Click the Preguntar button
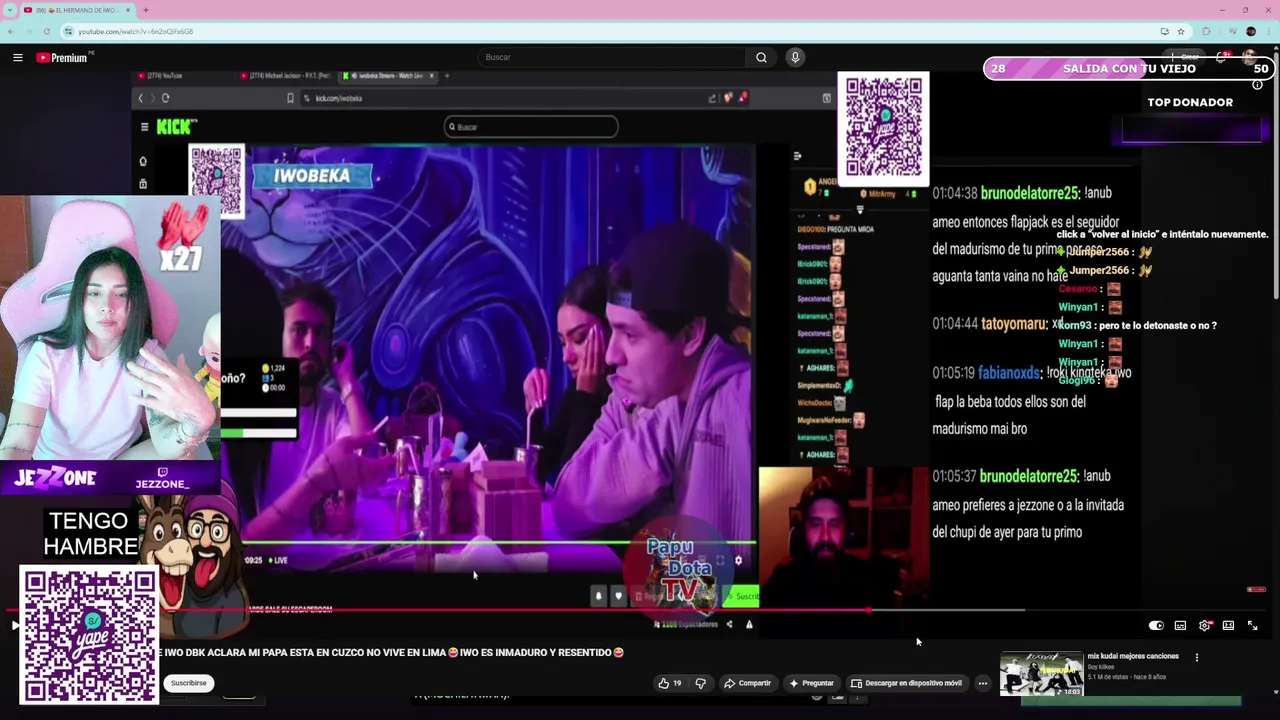The width and height of the screenshot is (1280, 720). (x=811, y=683)
